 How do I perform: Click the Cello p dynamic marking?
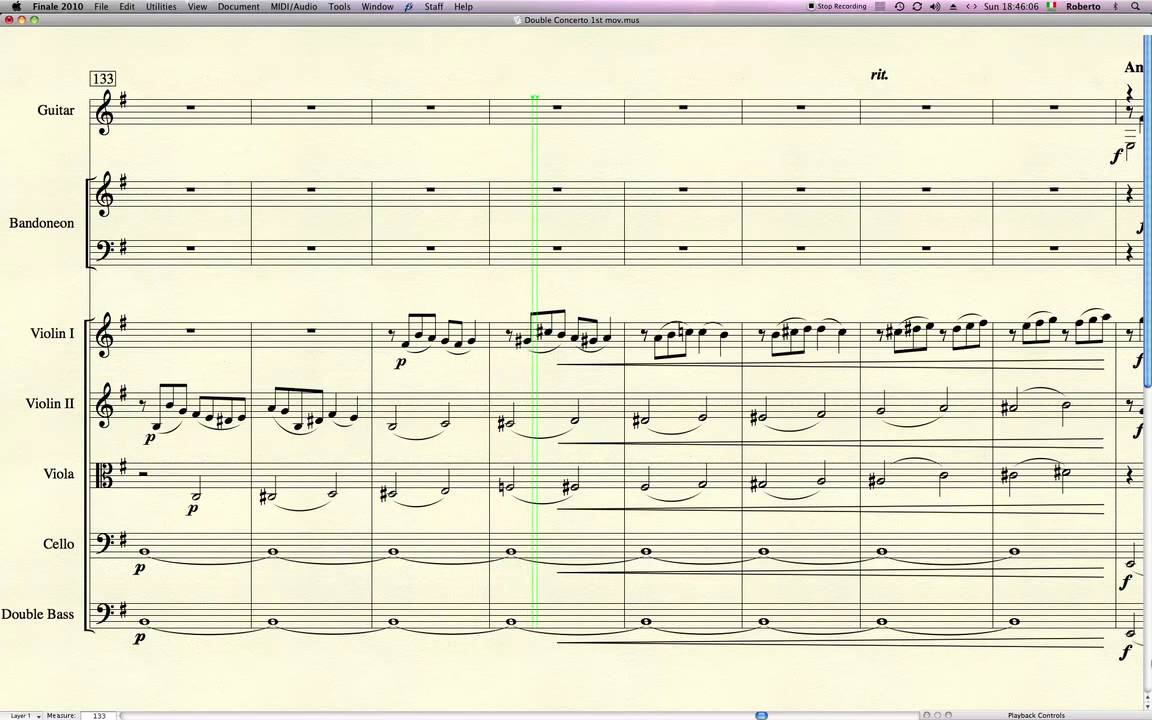140,567
